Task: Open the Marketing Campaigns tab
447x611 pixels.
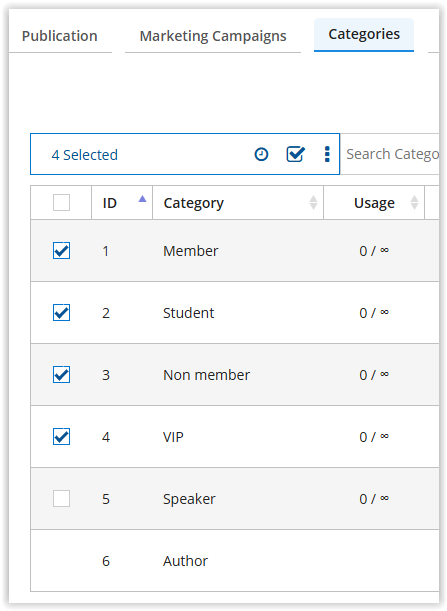Action: pyautogui.click(x=213, y=36)
